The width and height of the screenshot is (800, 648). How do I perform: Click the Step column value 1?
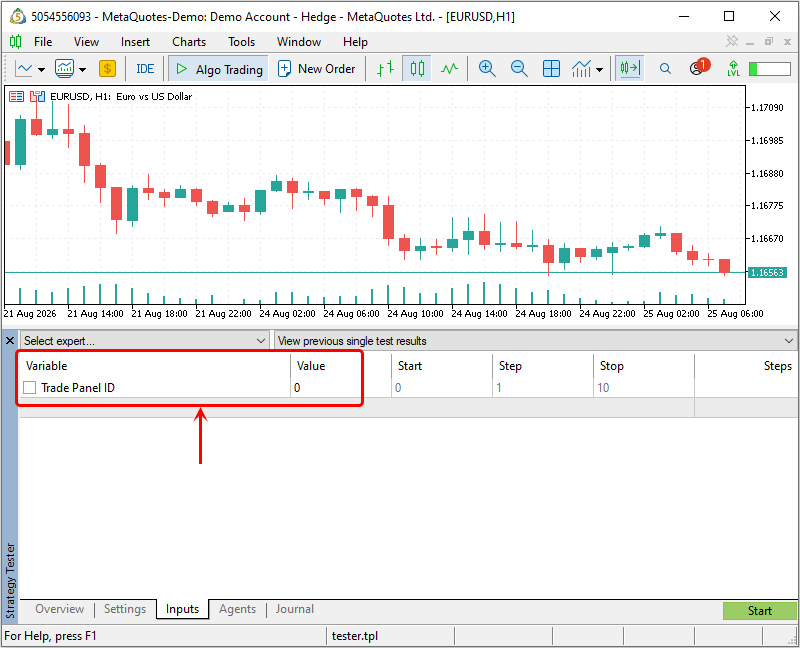click(x=543, y=388)
